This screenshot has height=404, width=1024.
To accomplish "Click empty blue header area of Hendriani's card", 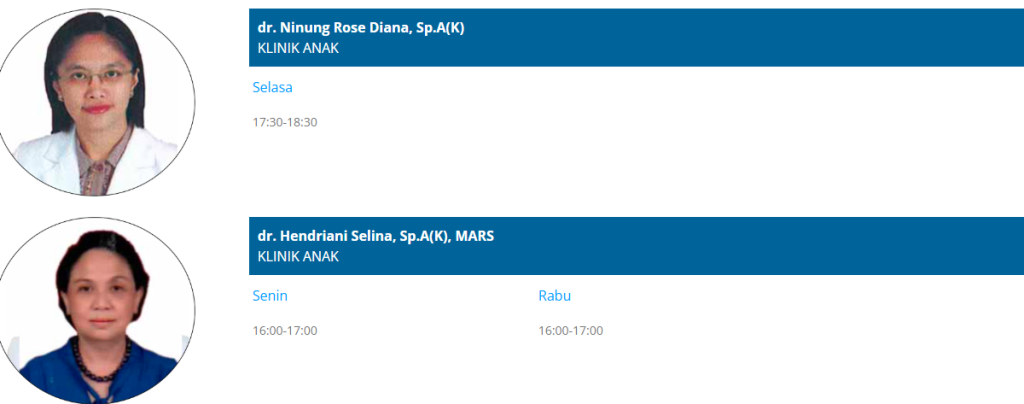I will (750, 246).
